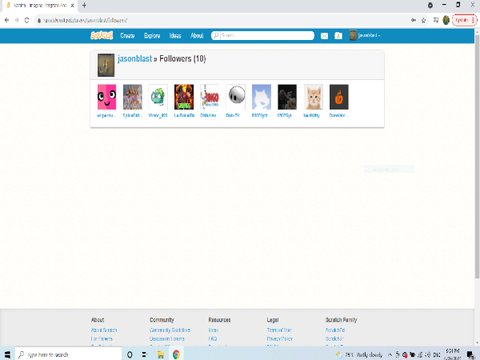The width and height of the screenshot is (480, 360).
Task: Expand the jasonblast account dropdown
Action: pyautogui.click(x=365, y=35)
